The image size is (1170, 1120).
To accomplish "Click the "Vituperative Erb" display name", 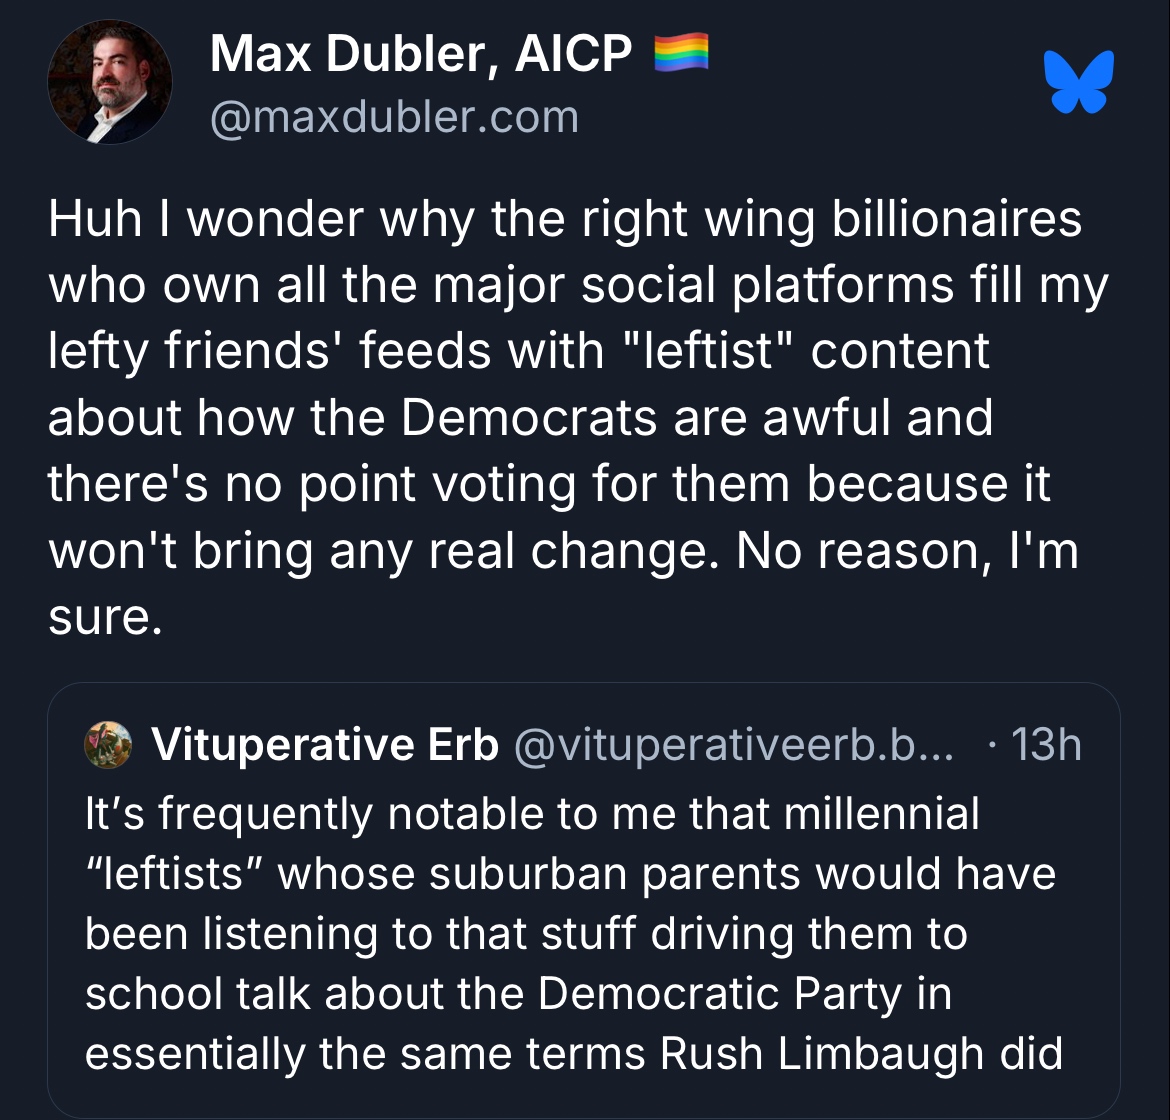I will [x=324, y=745].
